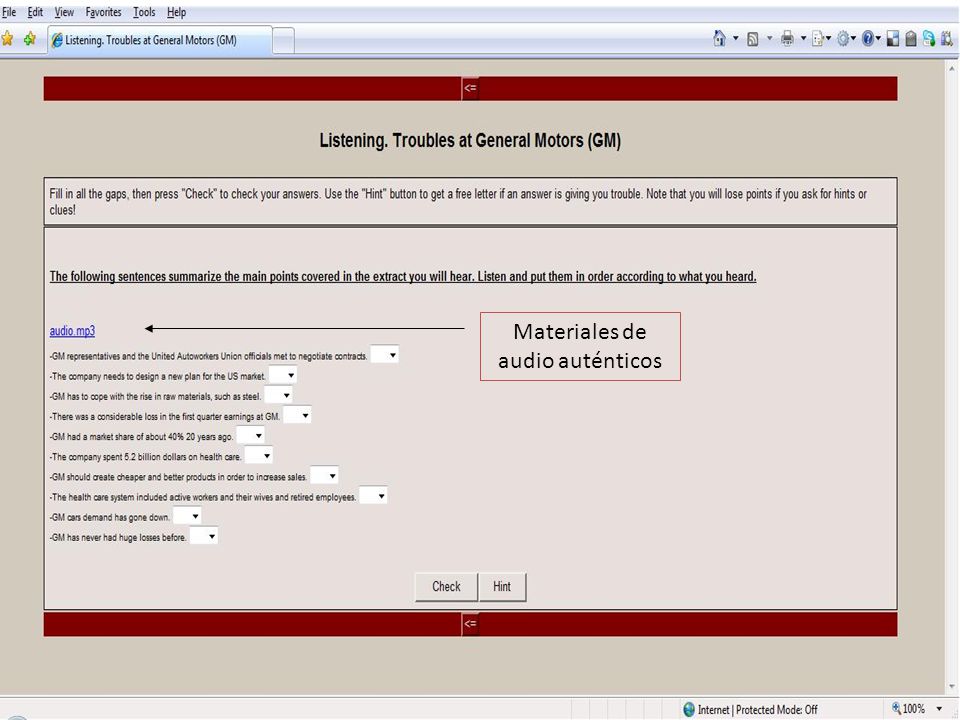Open the Edit menu
The width and height of the screenshot is (960, 720).
click(x=35, y=12)
